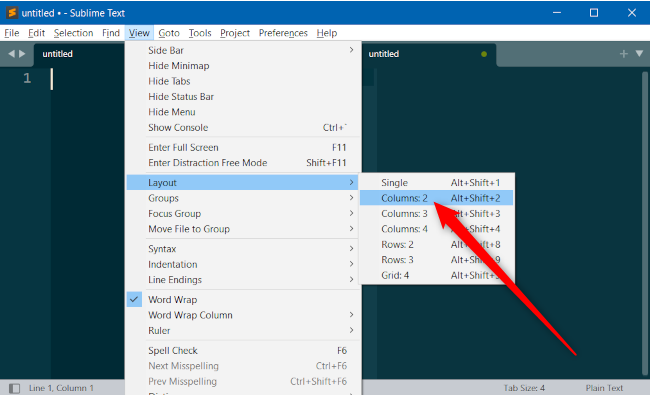Screen dimensions: 650x396
Task: Add a new tab with the plus icon
Action: pyautogui.click(x=623, y=53)
